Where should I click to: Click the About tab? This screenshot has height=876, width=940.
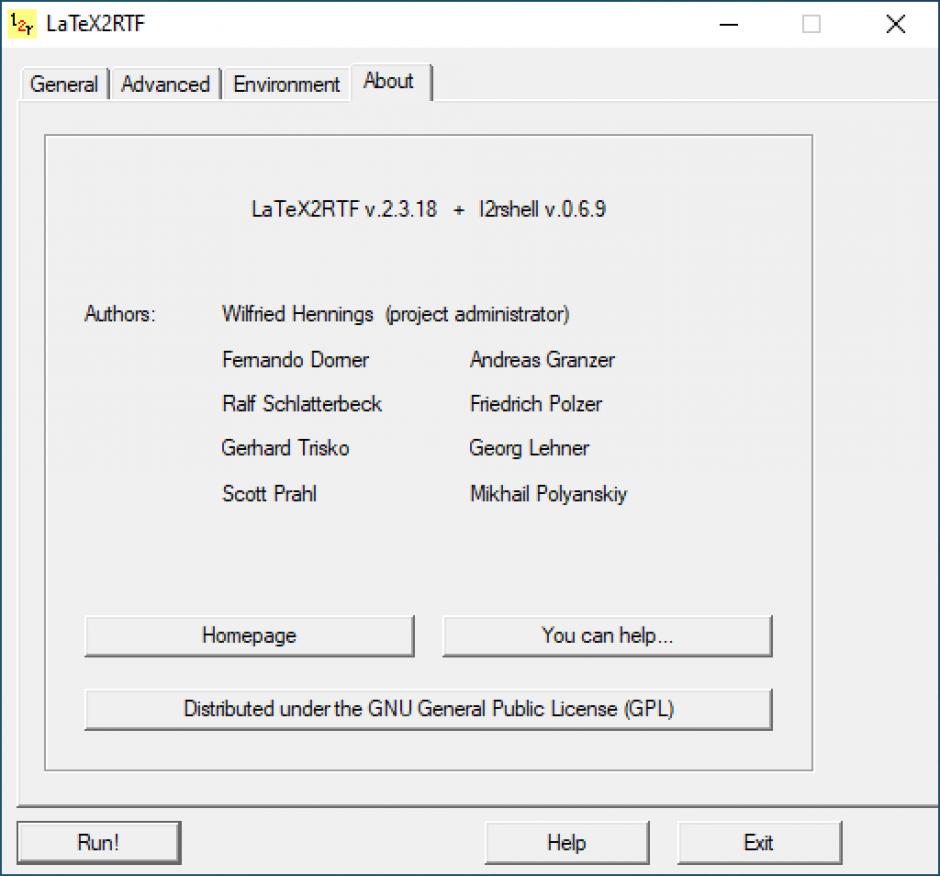click(390, 81)
